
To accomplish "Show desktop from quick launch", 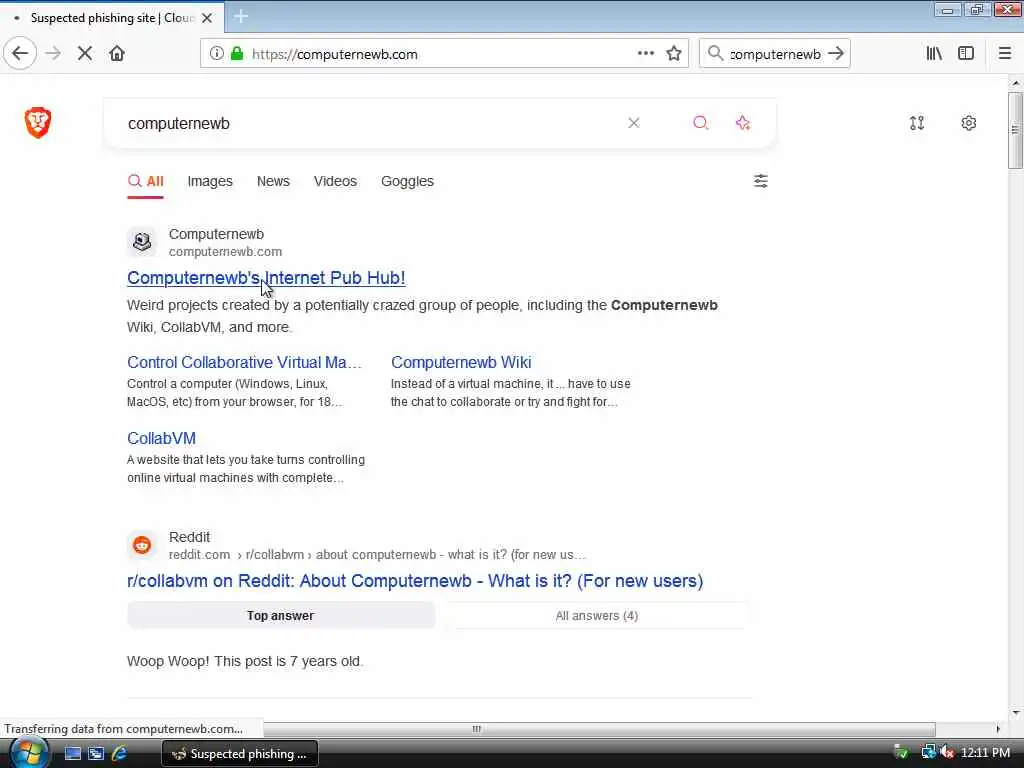I will coord(72,754).
